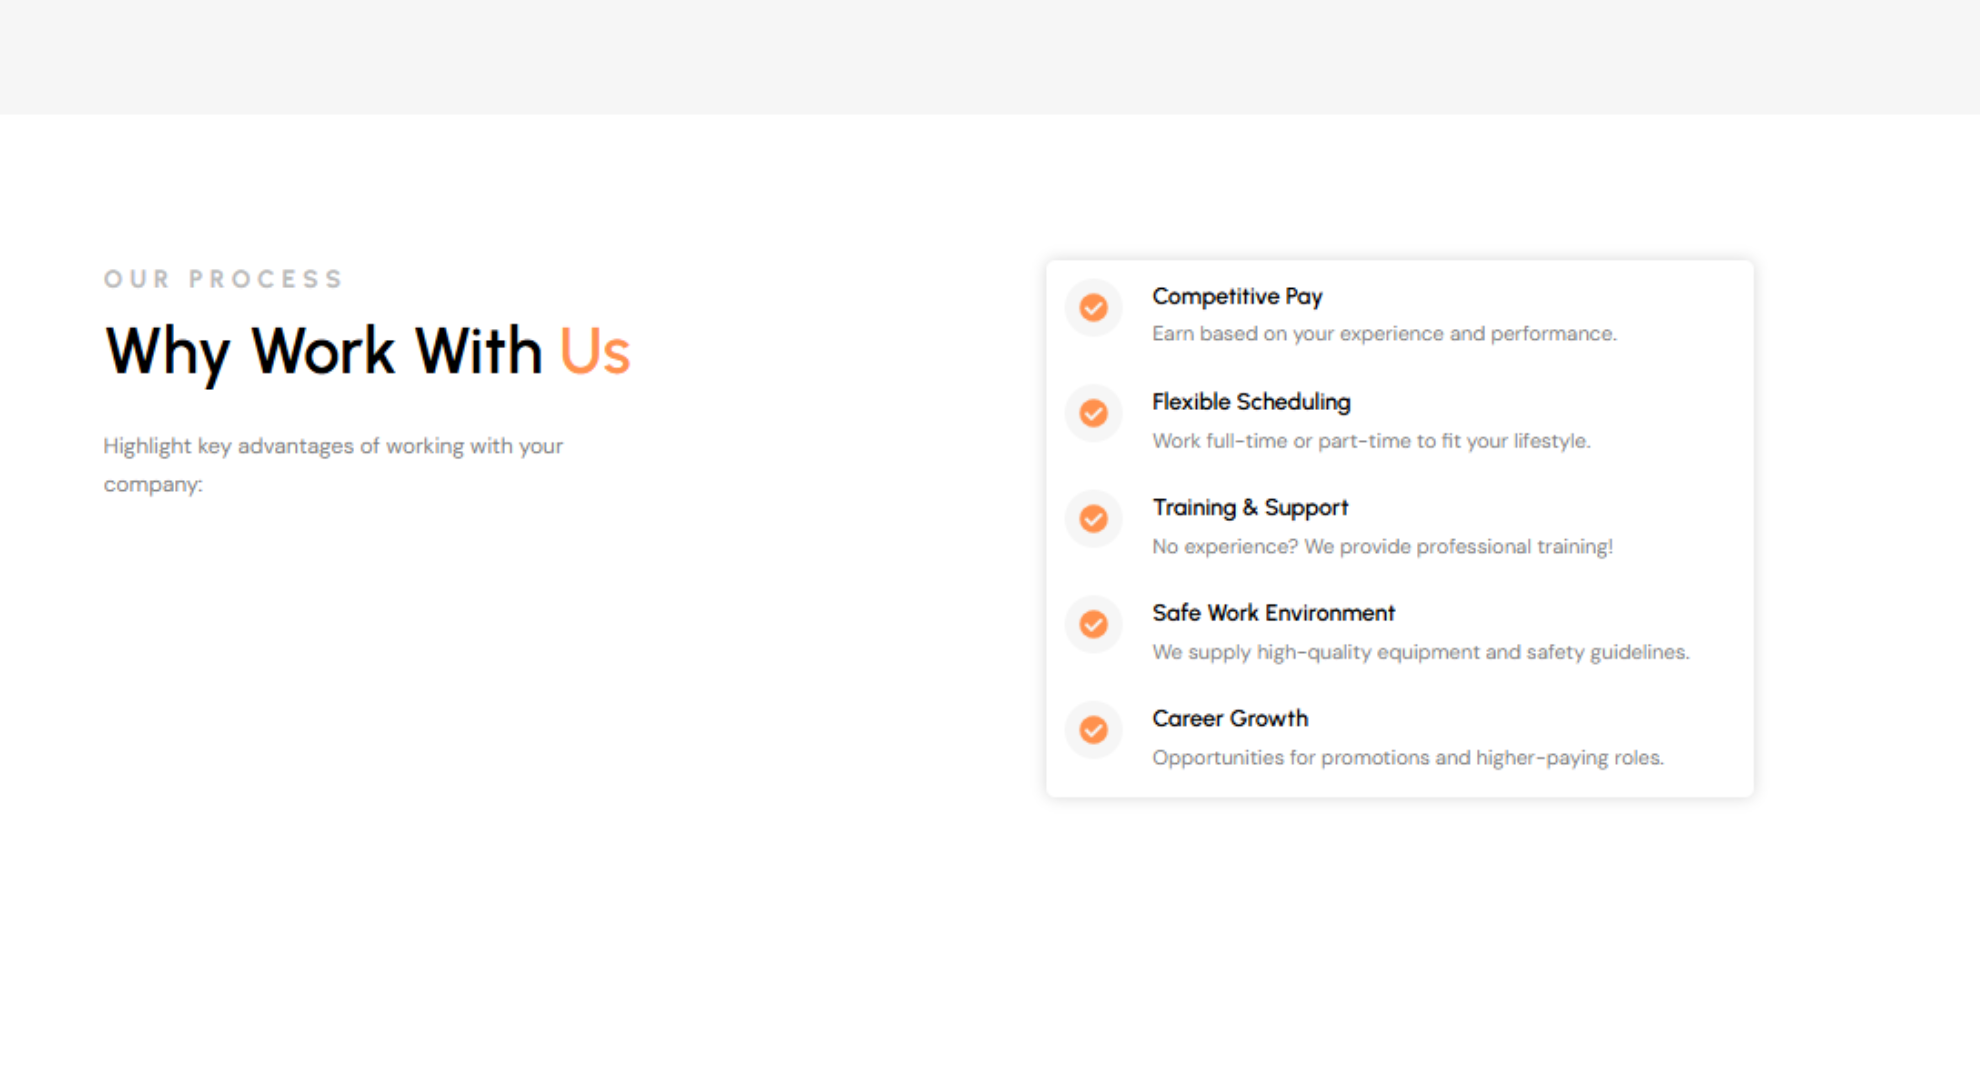Click 'We supply high-quality equipment' description

tap(1420, 652)
